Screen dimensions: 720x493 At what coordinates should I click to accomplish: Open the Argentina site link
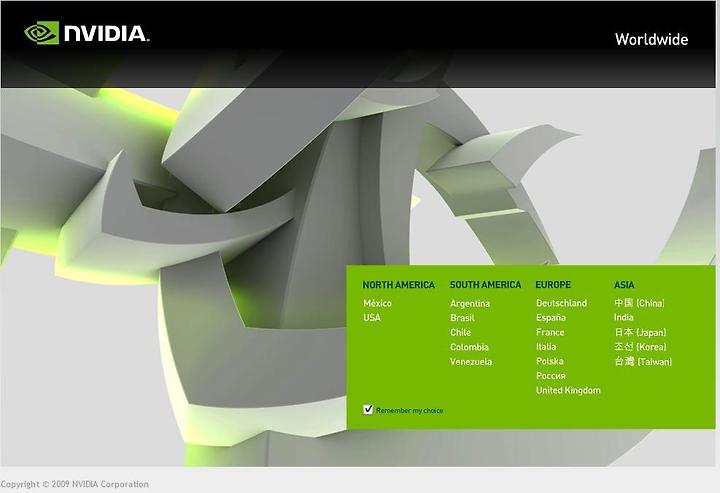pyautogui.click(x=470, y=303)
